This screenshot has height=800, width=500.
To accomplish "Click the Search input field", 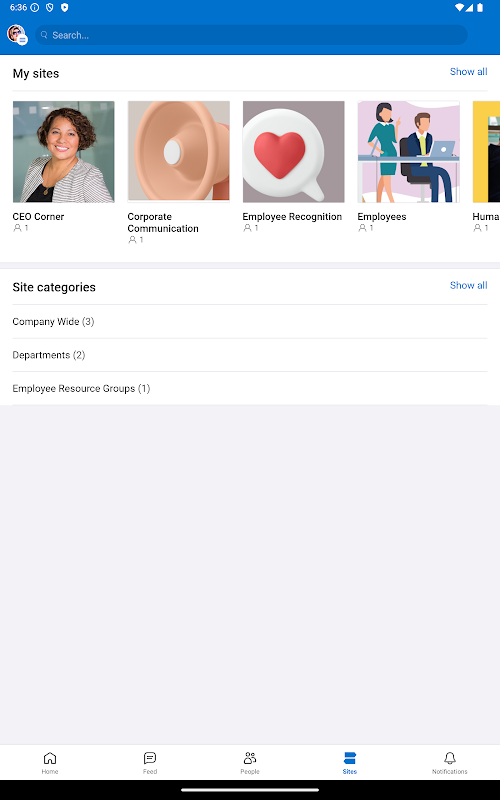I will point(251,35).
